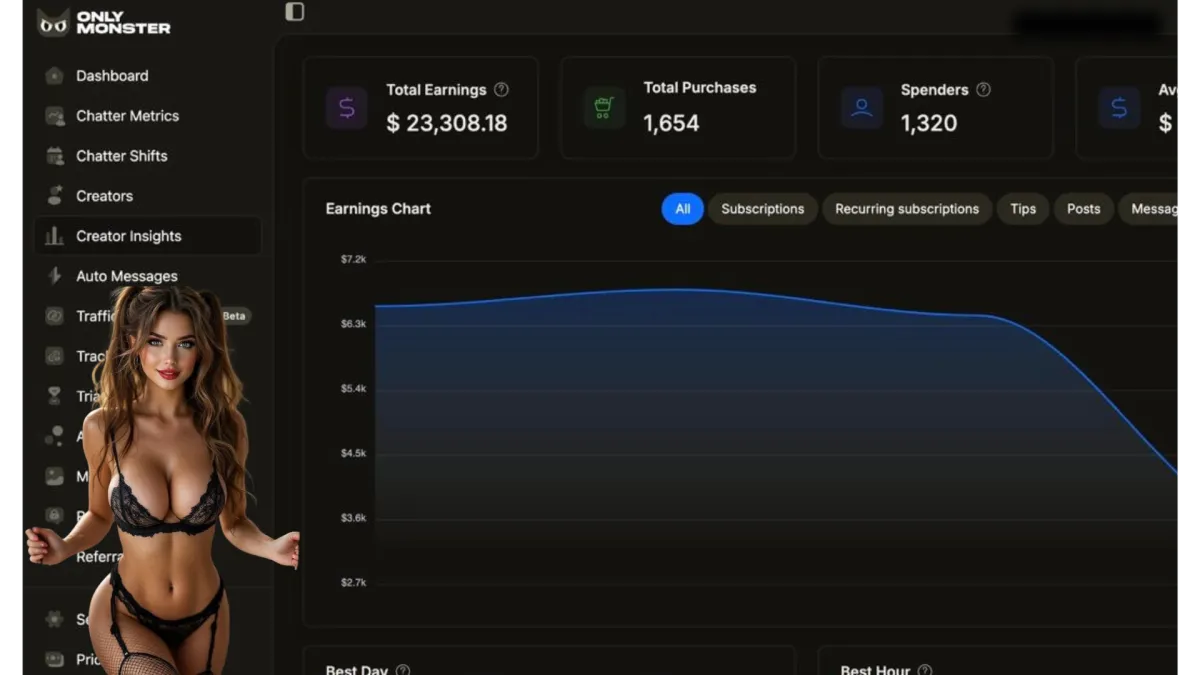This screenshot has height=675, width=1200.
Task: Click the Best Hour help icon
Action: coord(925,670)
